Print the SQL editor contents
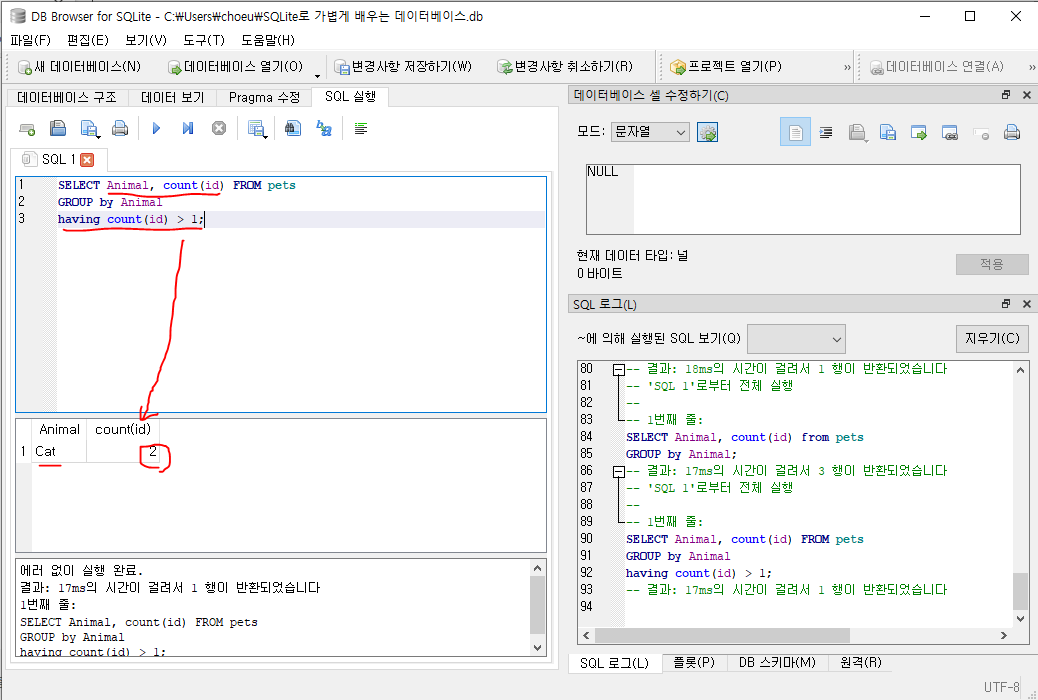Image resolution: width=1038 pixels, height=700 pixels. click(120, 128)
